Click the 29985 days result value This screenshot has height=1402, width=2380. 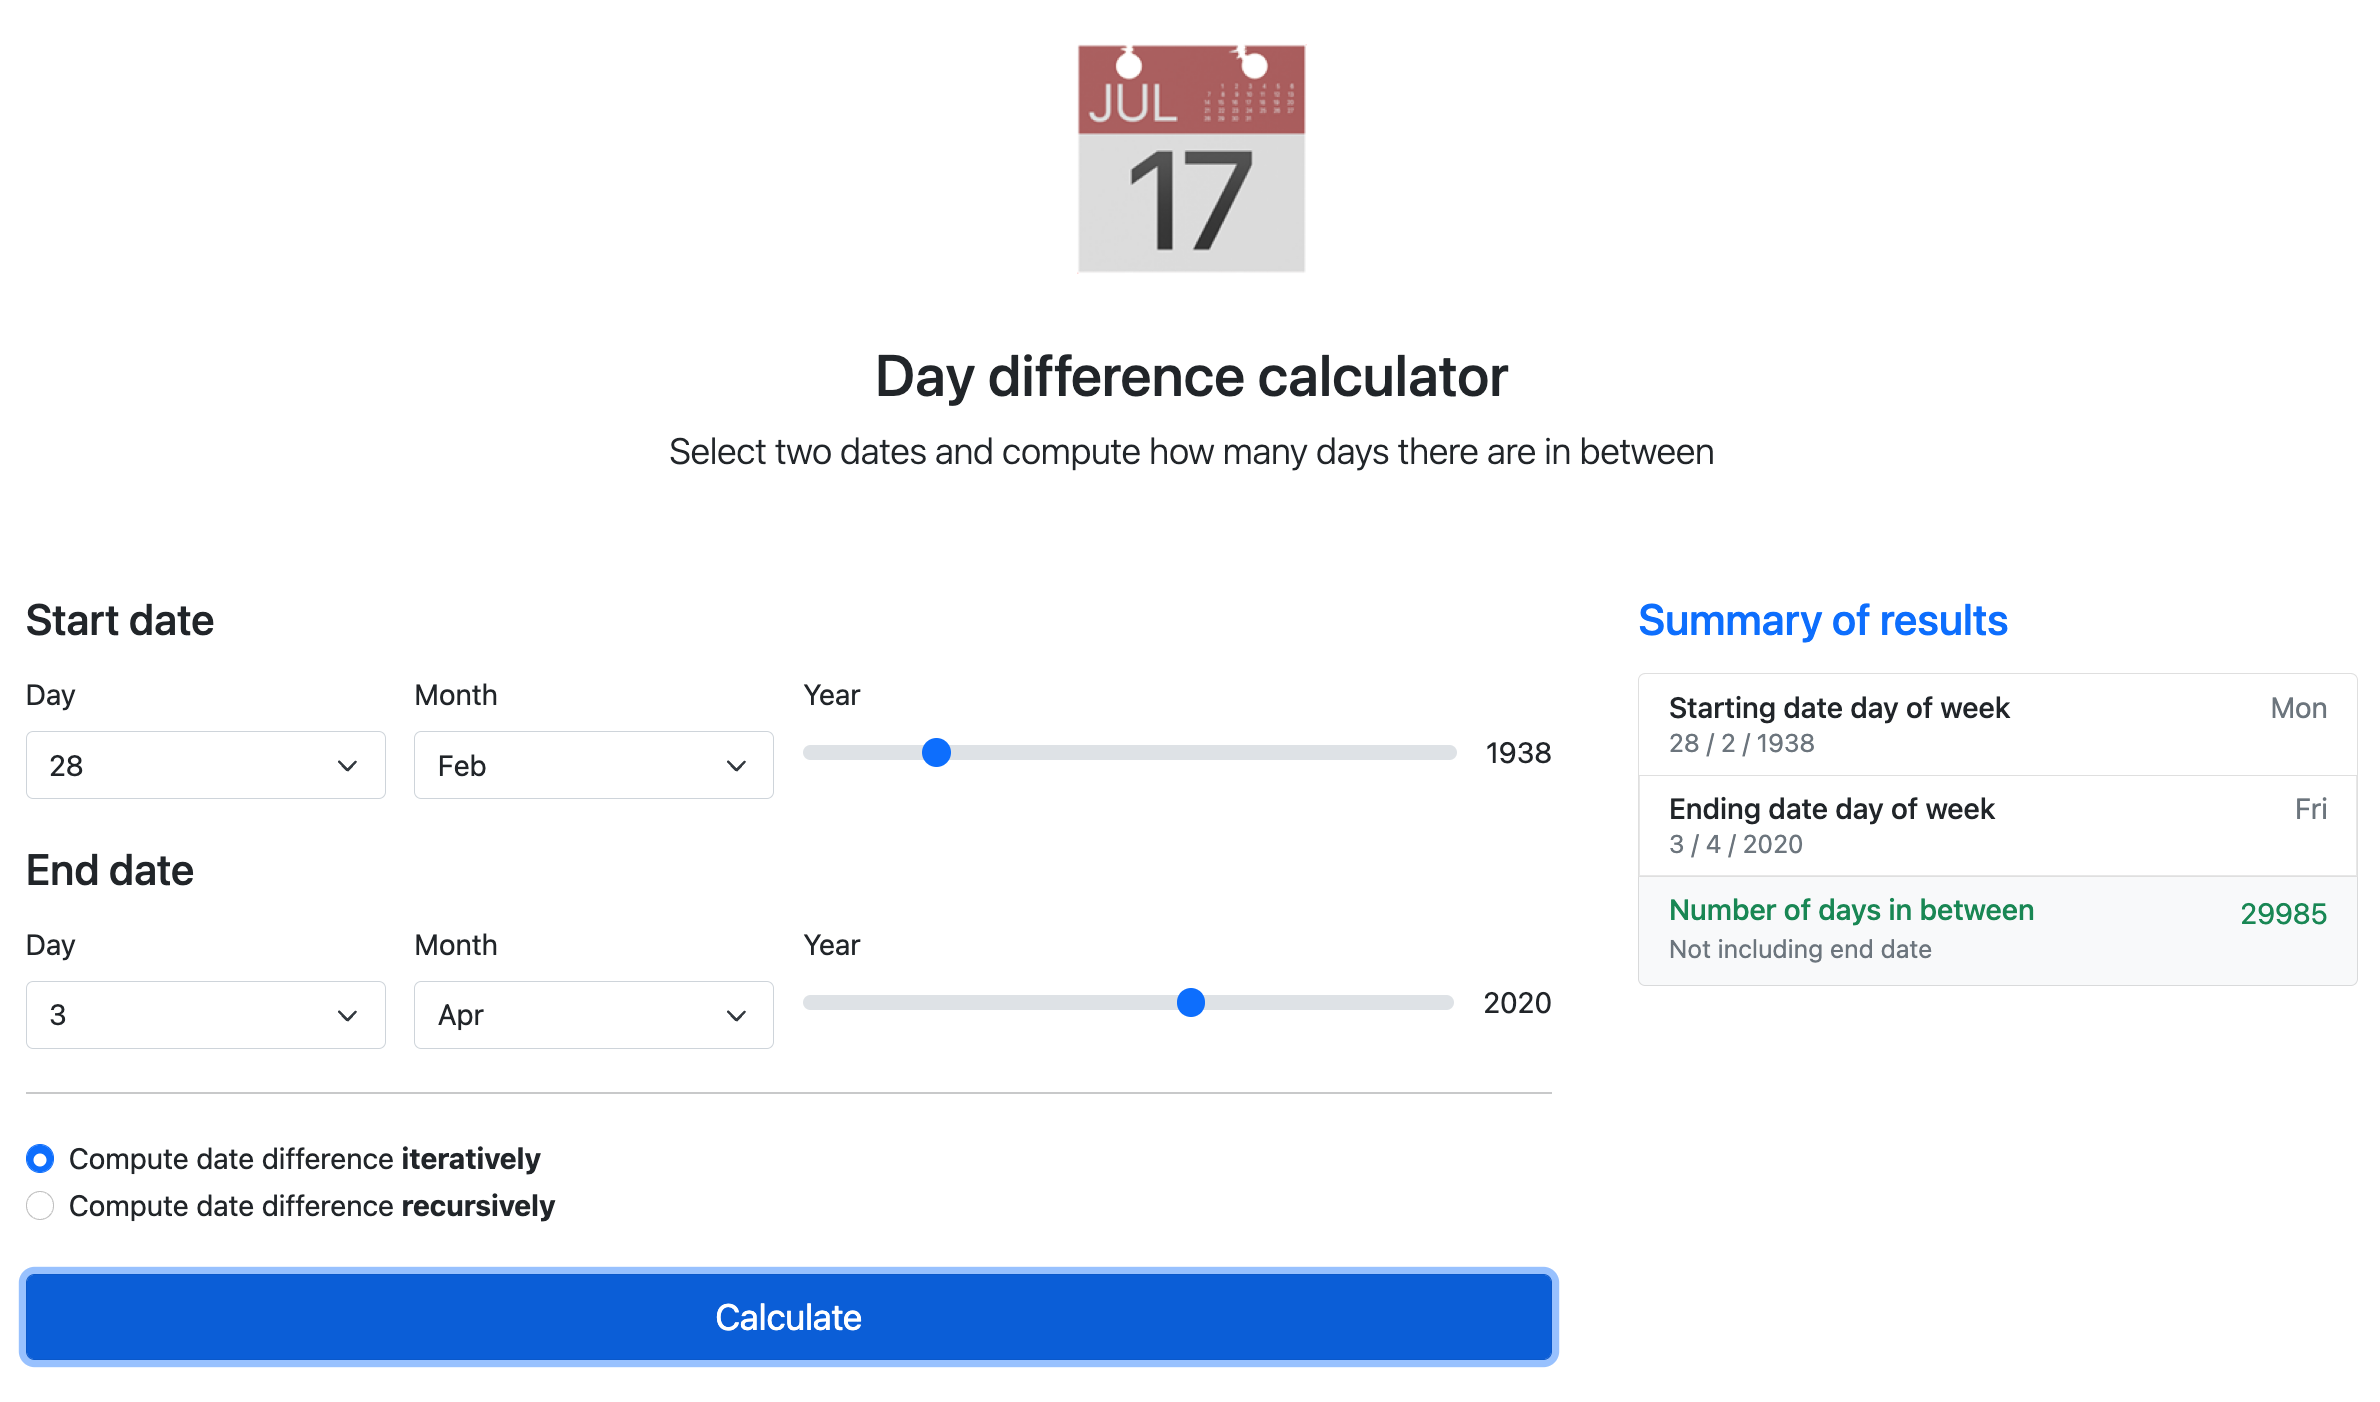(2283, 914)
